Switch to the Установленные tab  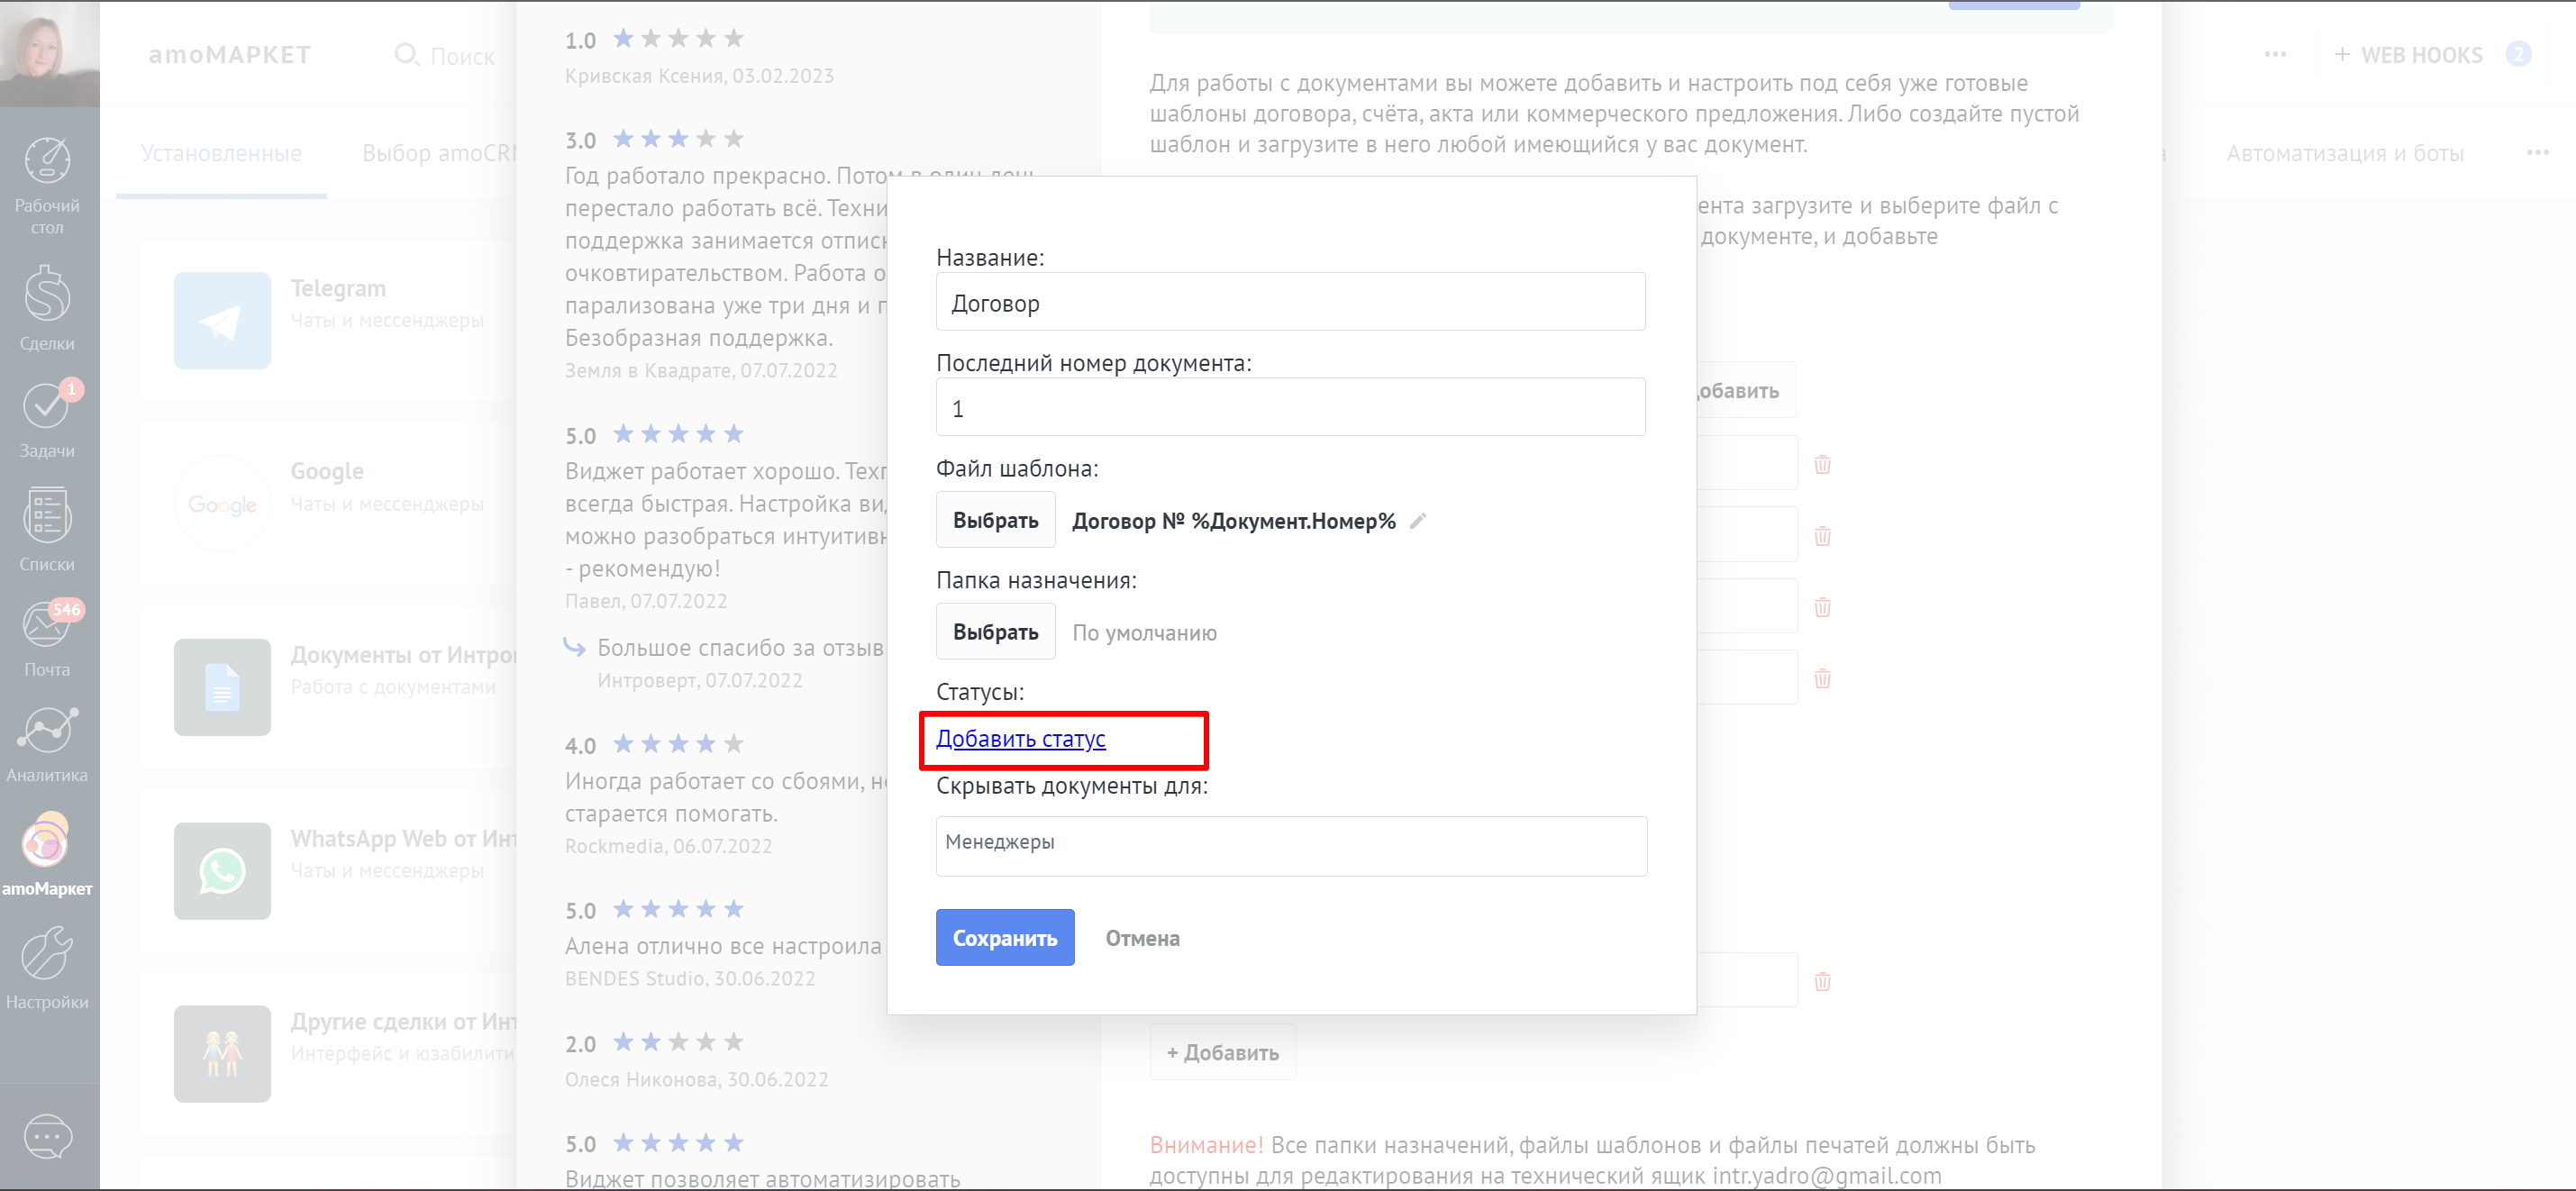click(221, 153)
